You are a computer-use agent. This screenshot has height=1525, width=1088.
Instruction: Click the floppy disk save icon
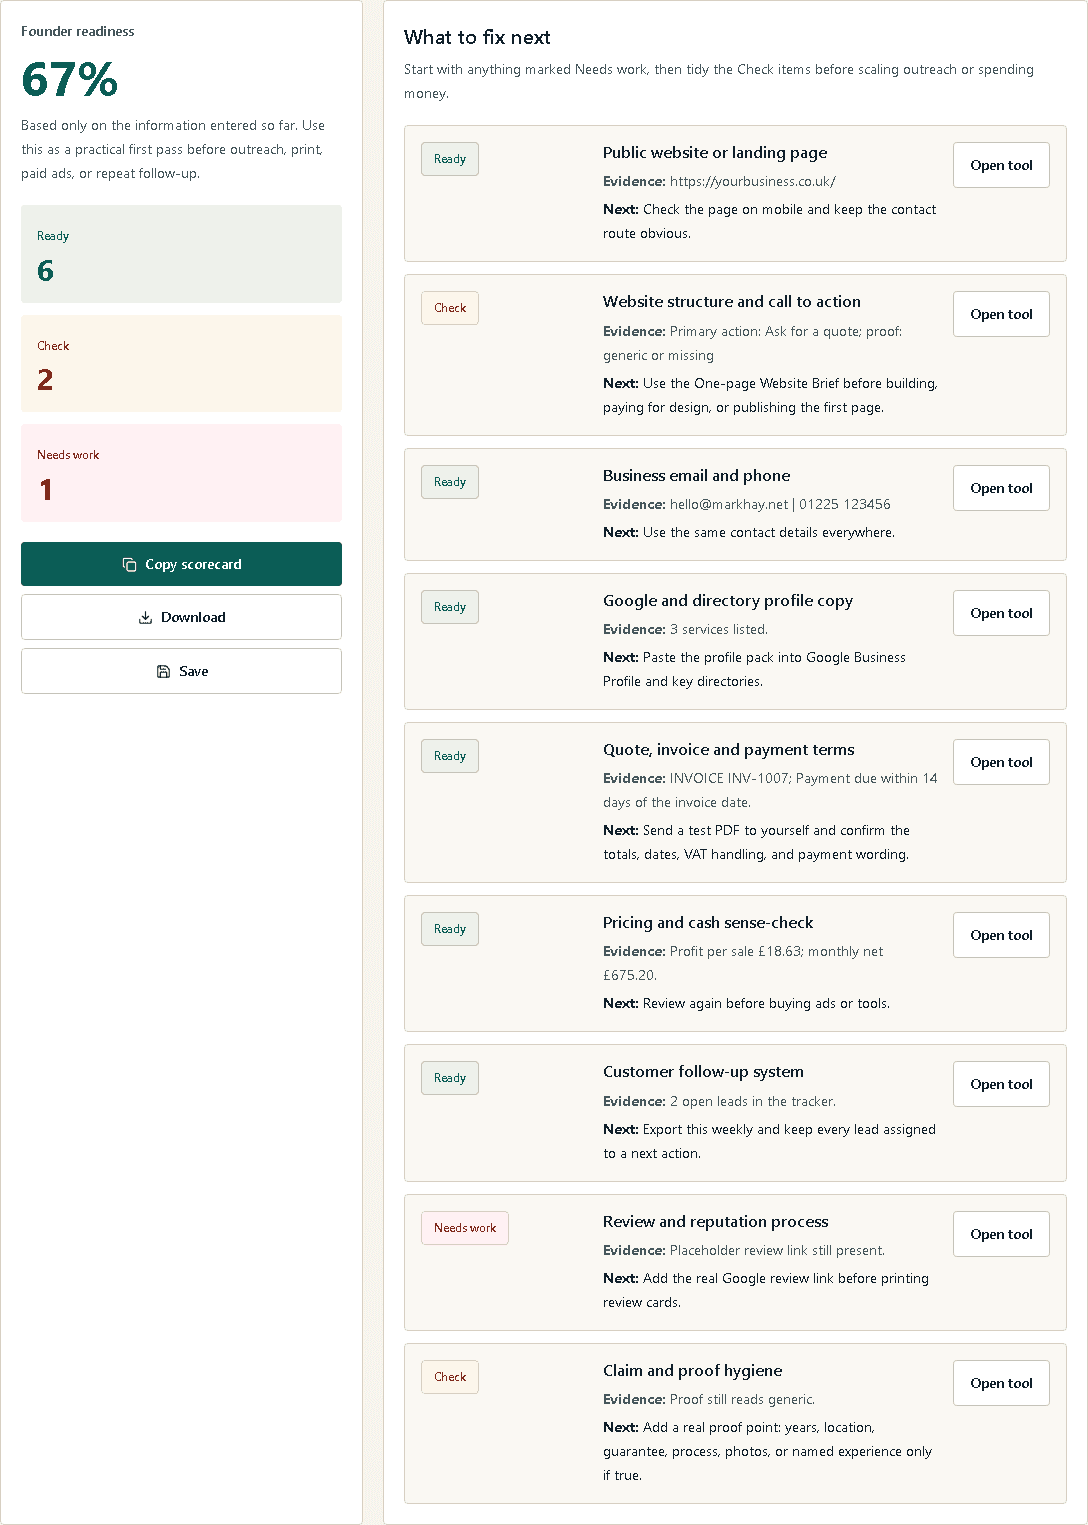tap(163, 672)
